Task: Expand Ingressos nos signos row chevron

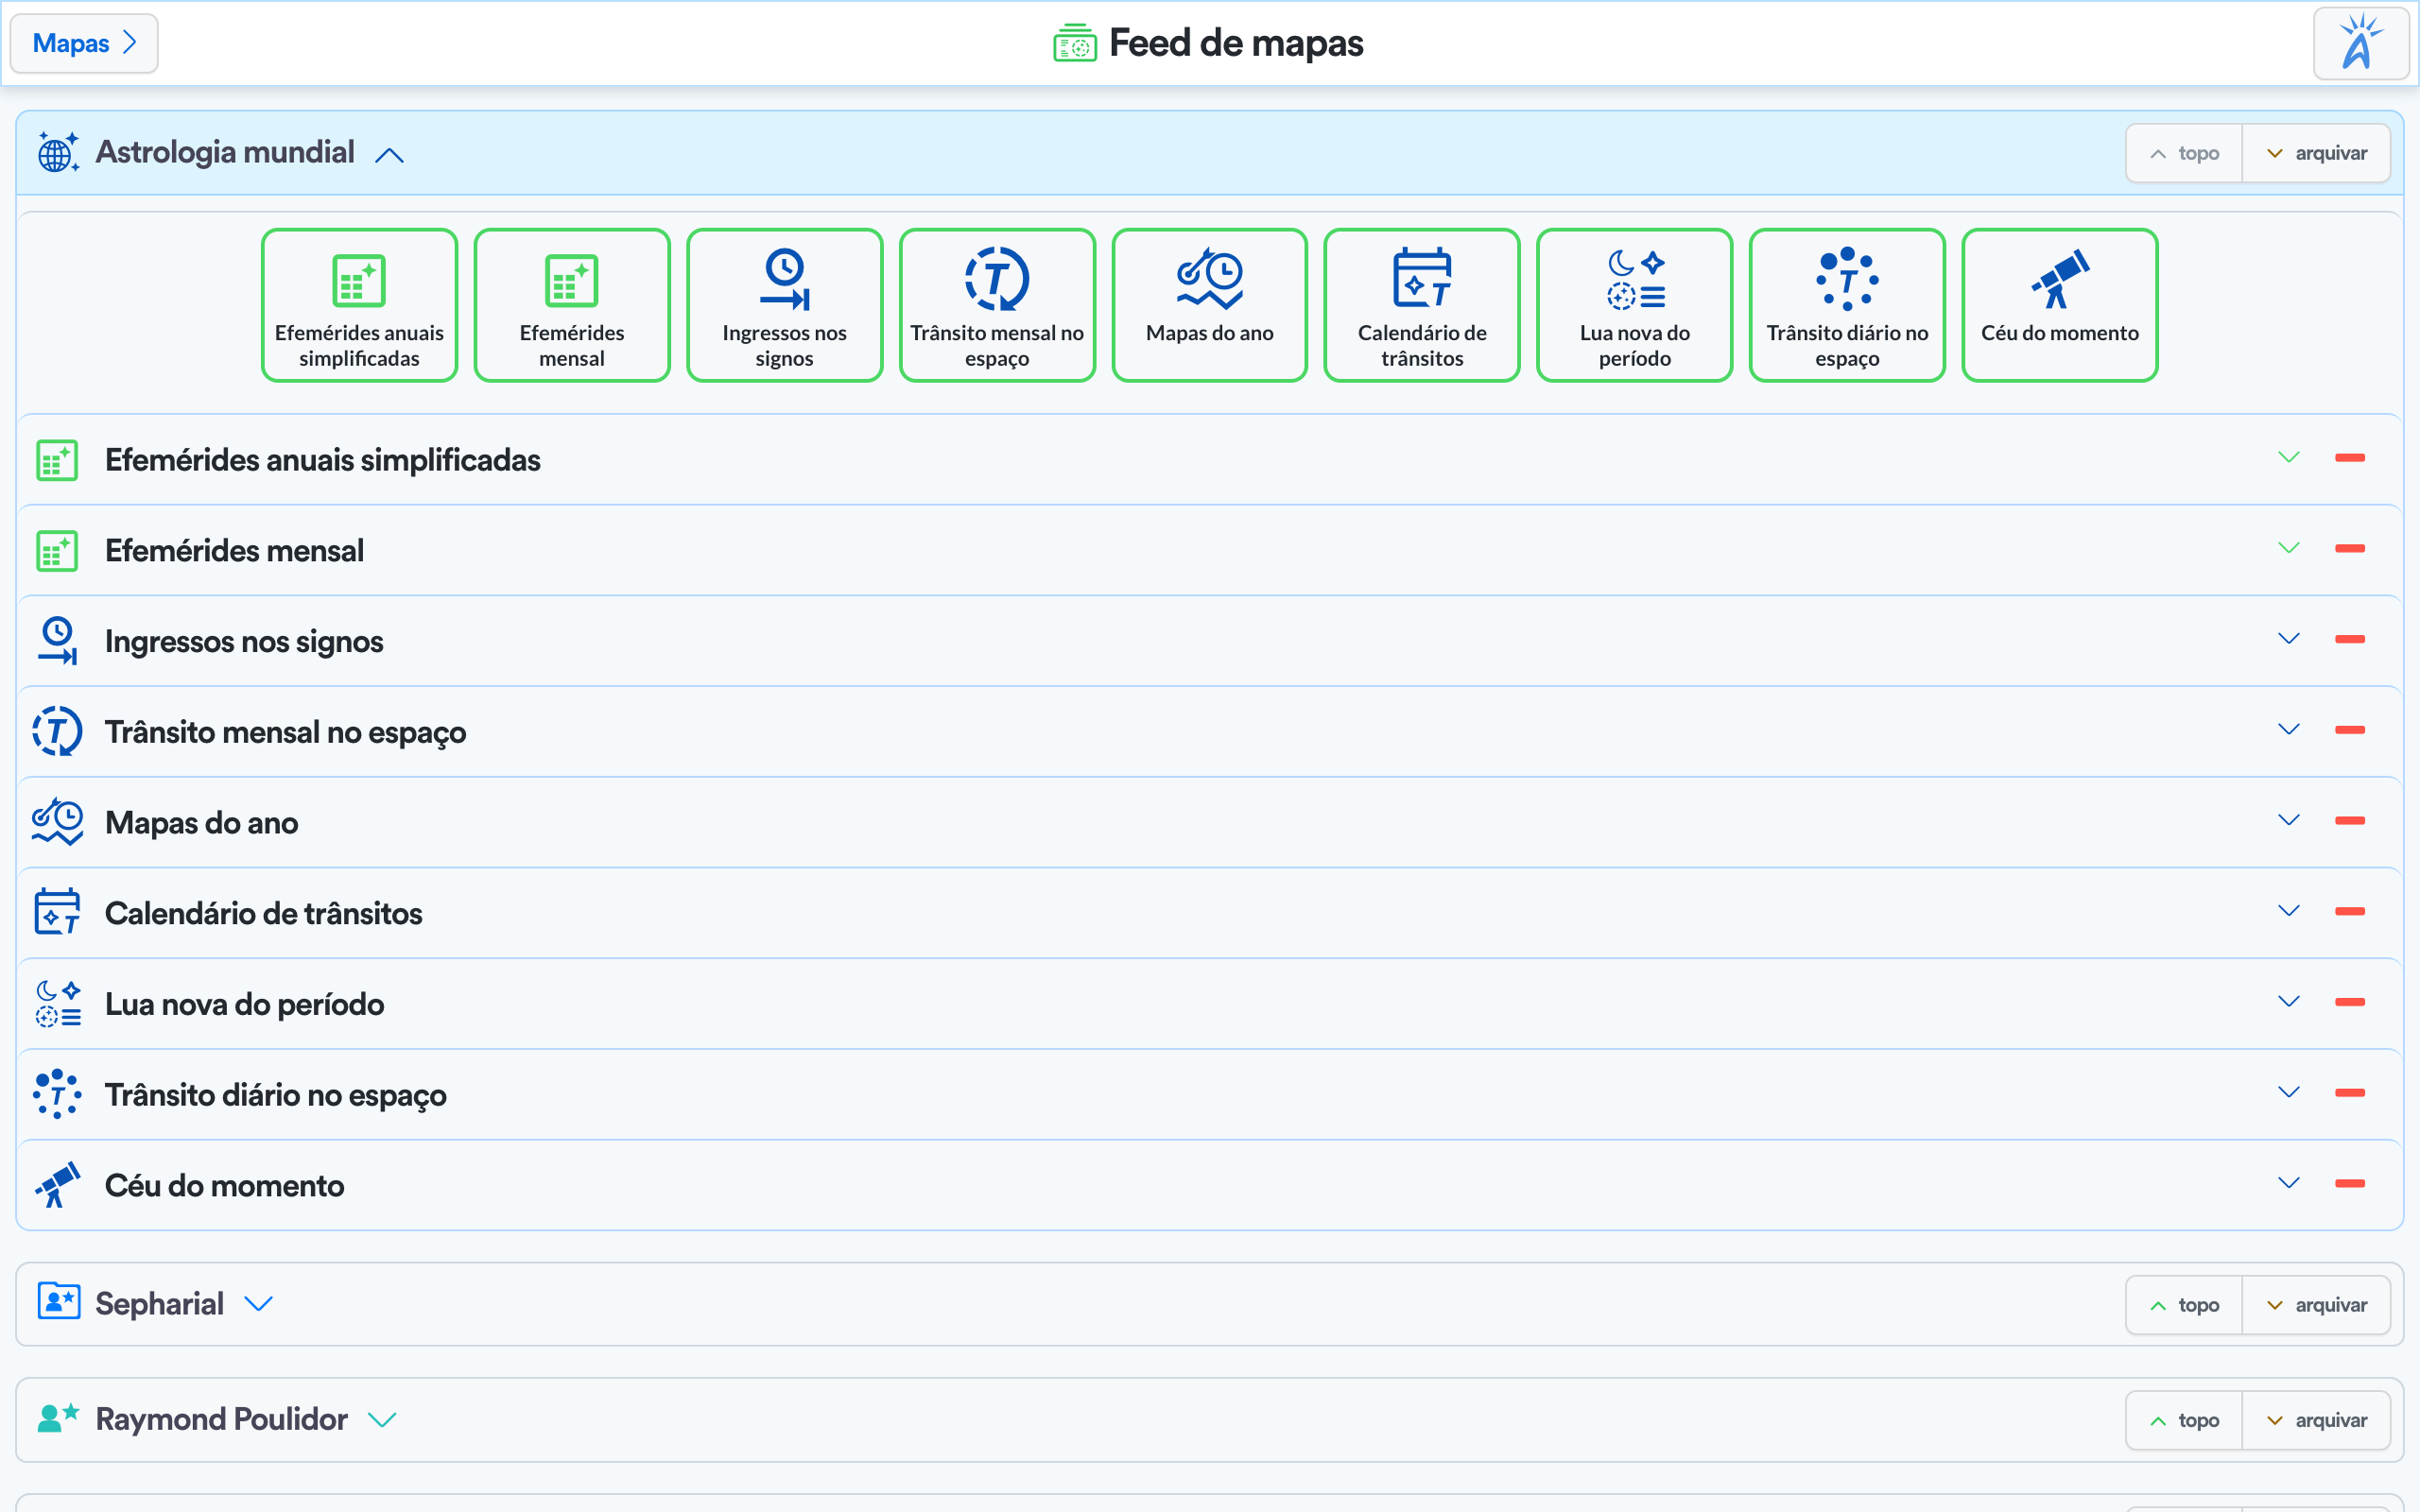Action: 2288,638
